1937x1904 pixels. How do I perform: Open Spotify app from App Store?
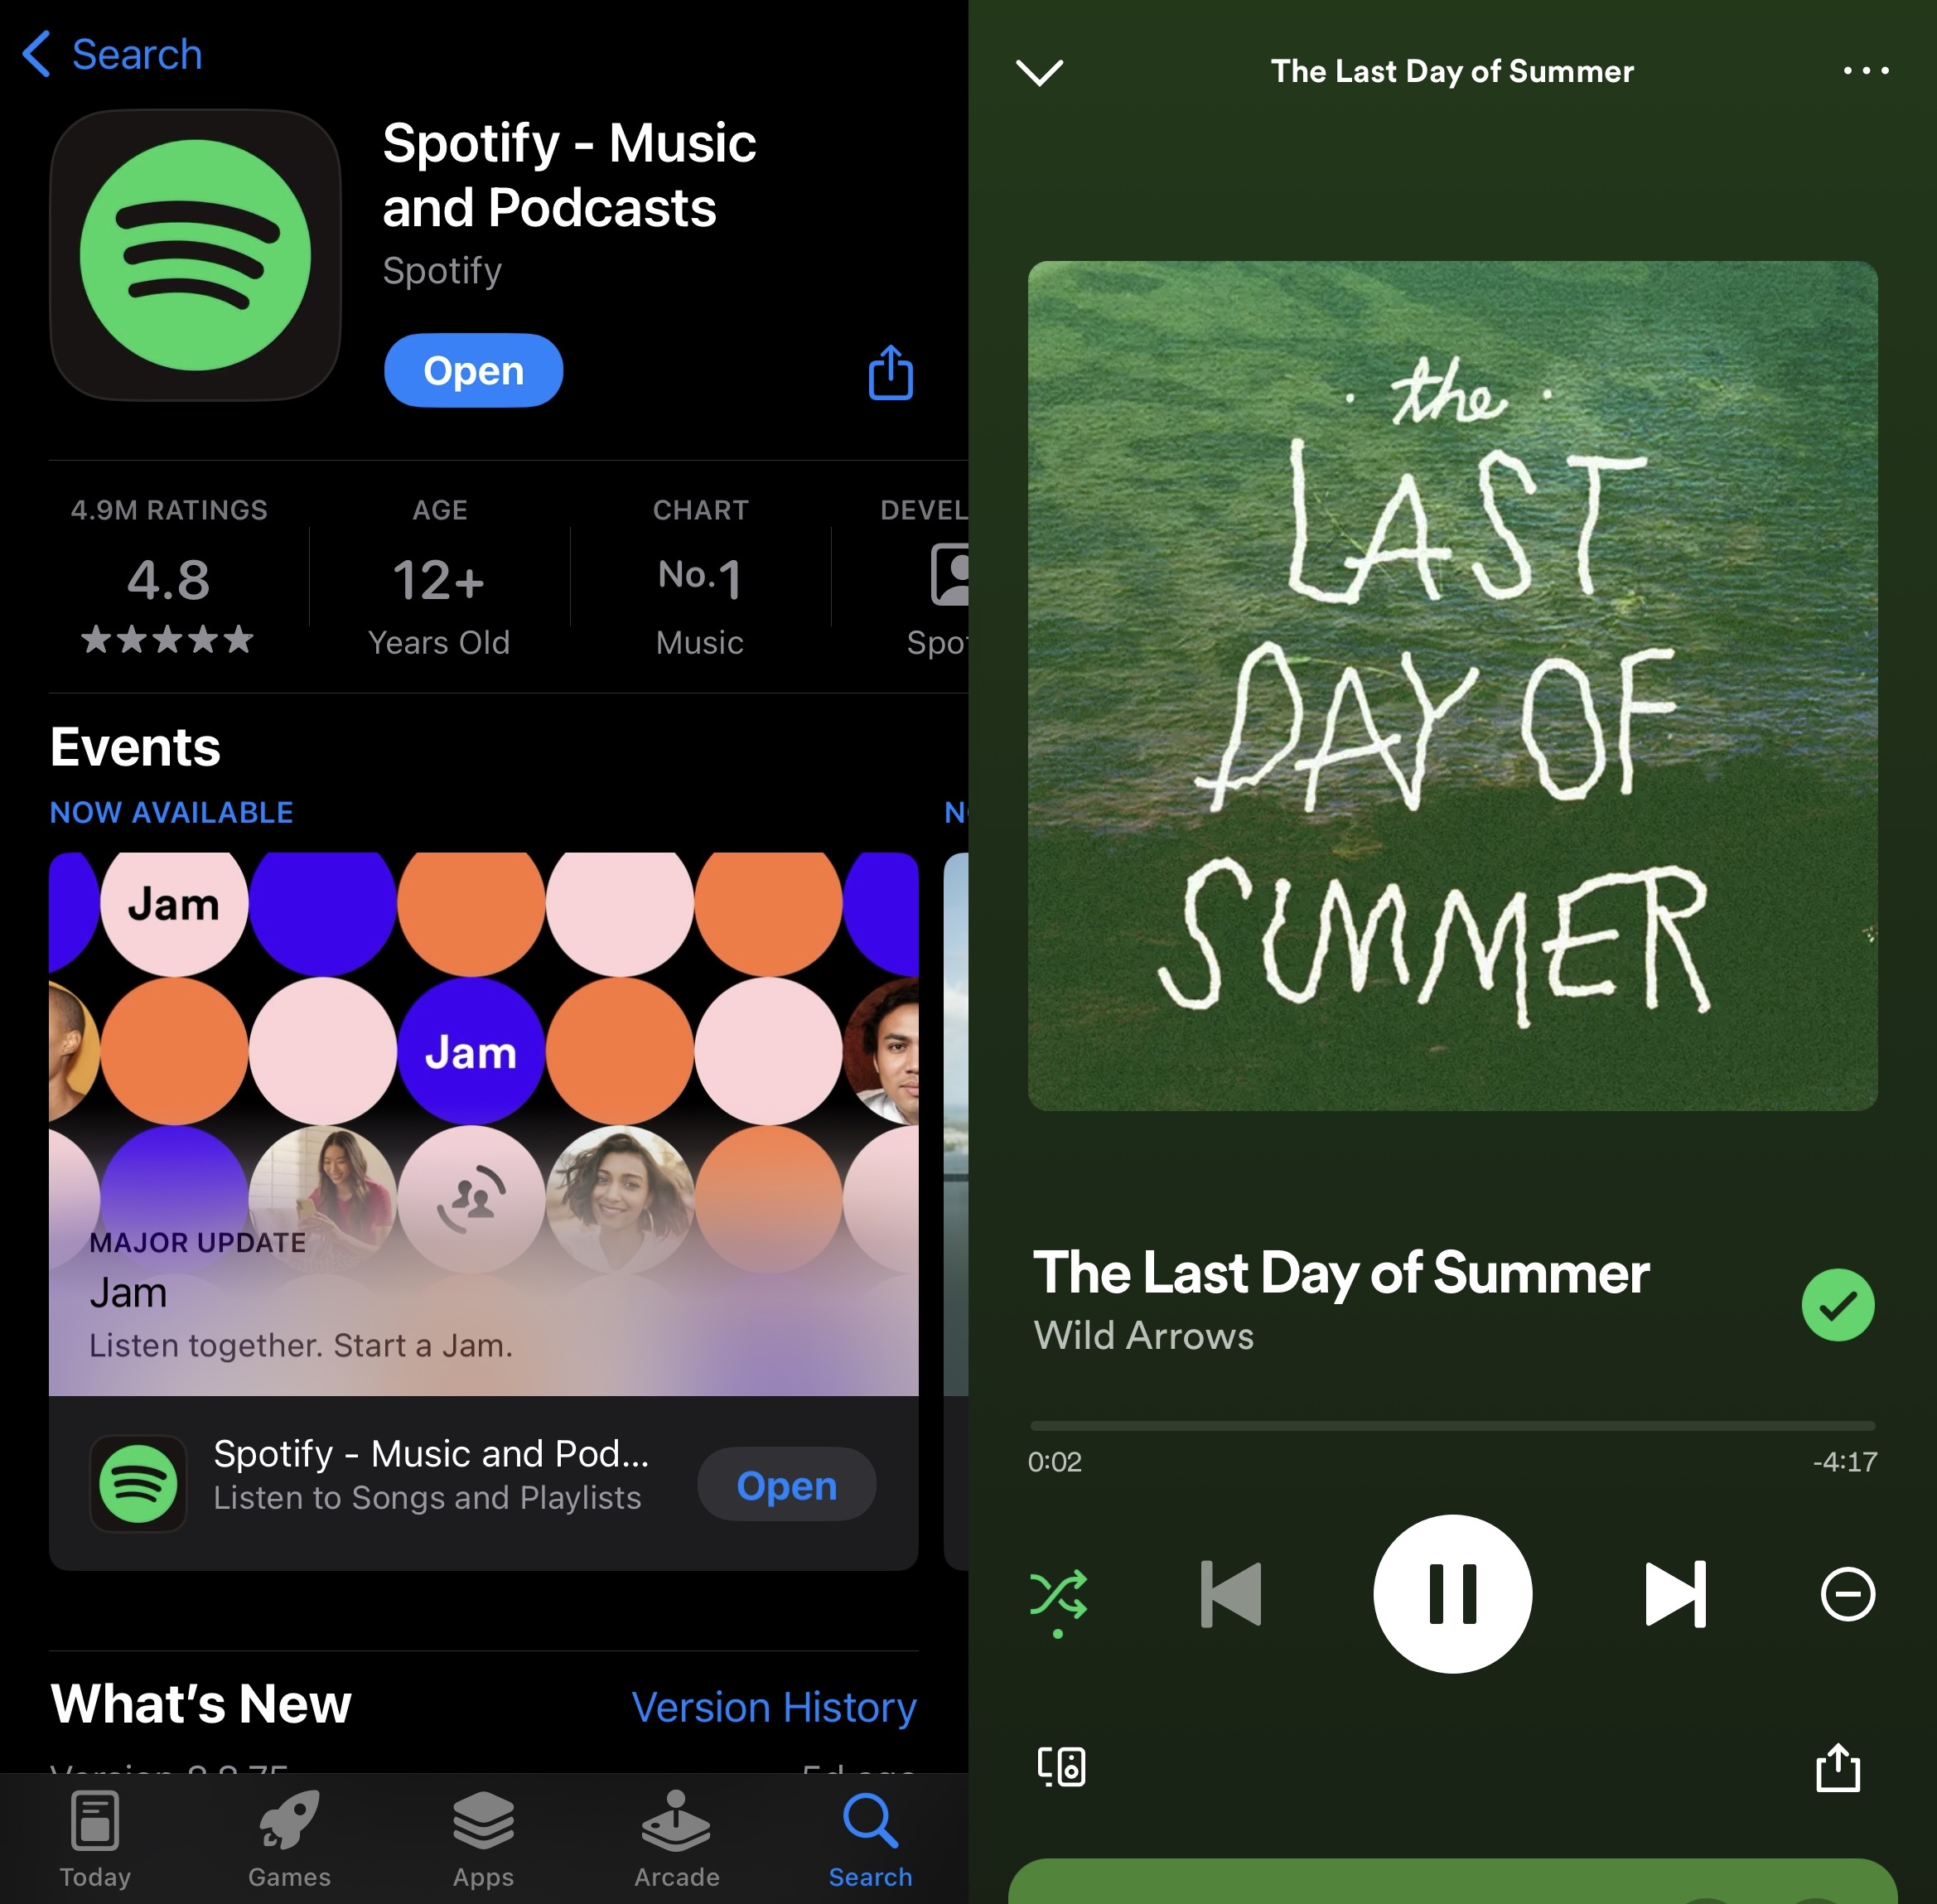(x=472, y=368)
